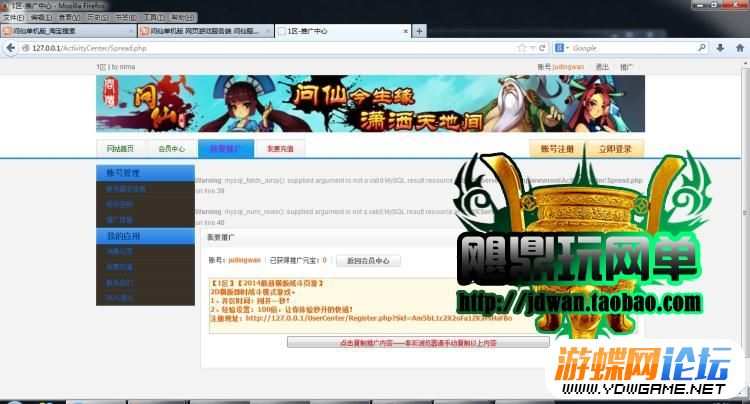Click the mysql_num_rows warning text

[x=344, y=217]
